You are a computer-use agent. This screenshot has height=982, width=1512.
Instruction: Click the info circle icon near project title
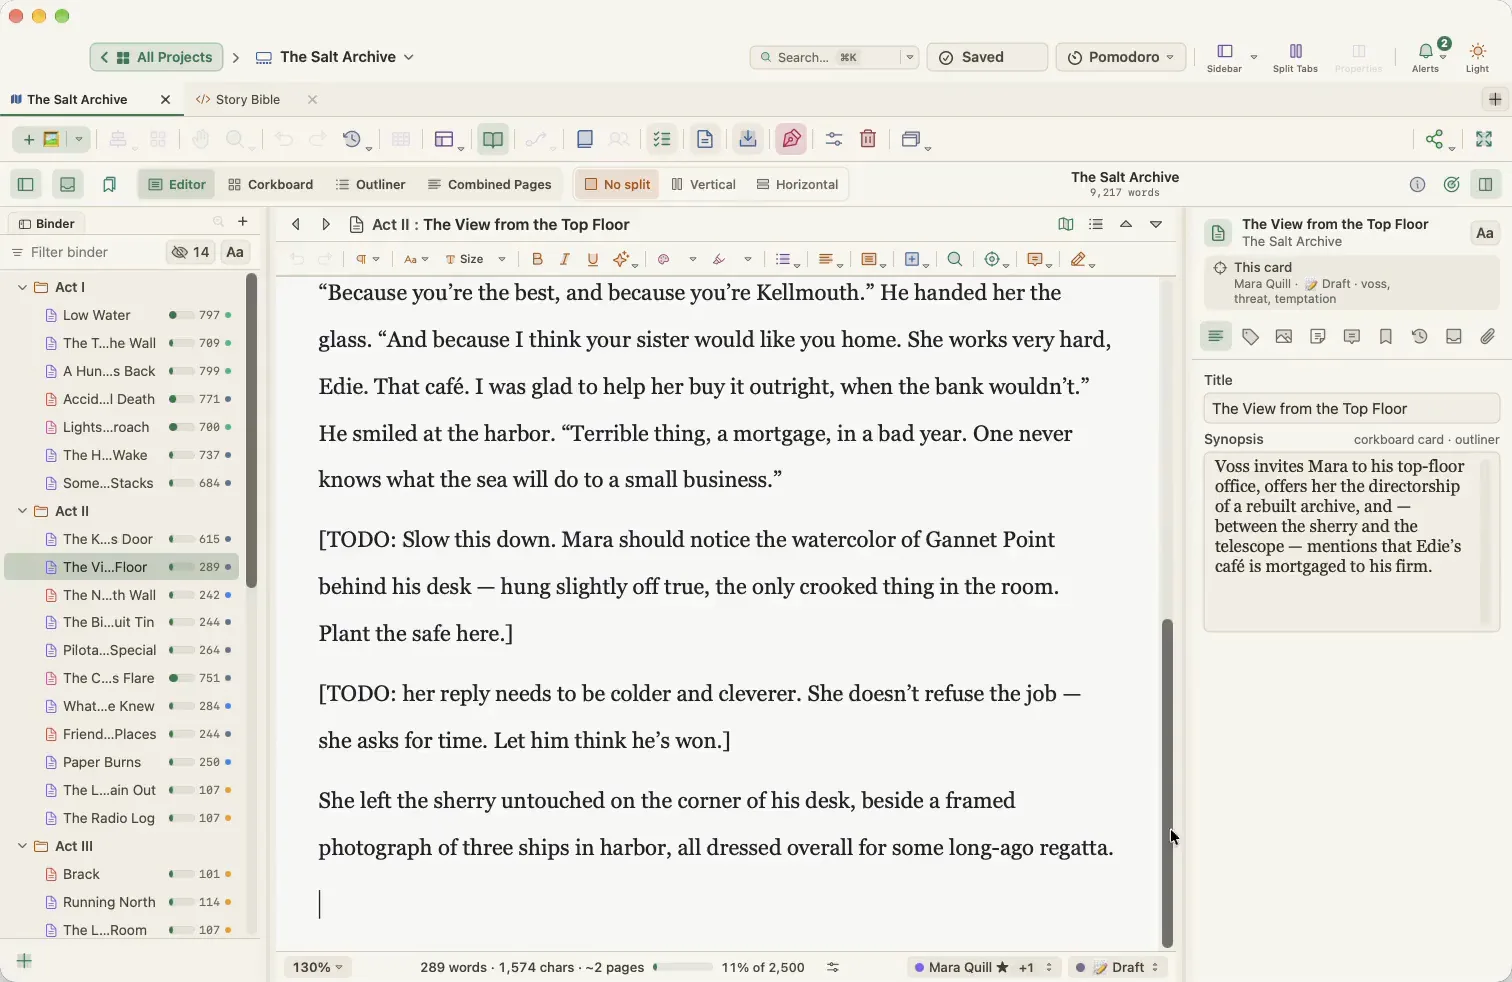tap(1417, 184)
